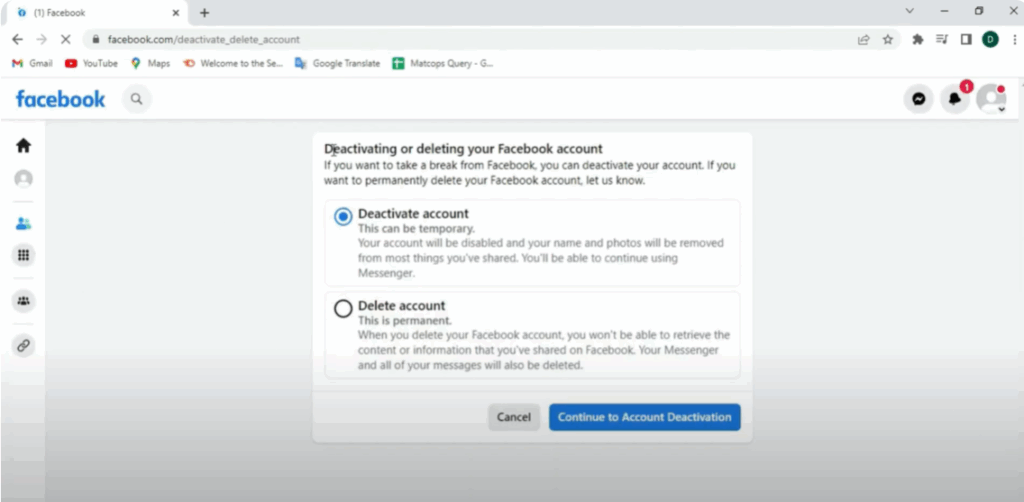The height and width of the screenshot is (502, 1024).
Task: Stop page loading with the X button
Action: pos(65,39)
